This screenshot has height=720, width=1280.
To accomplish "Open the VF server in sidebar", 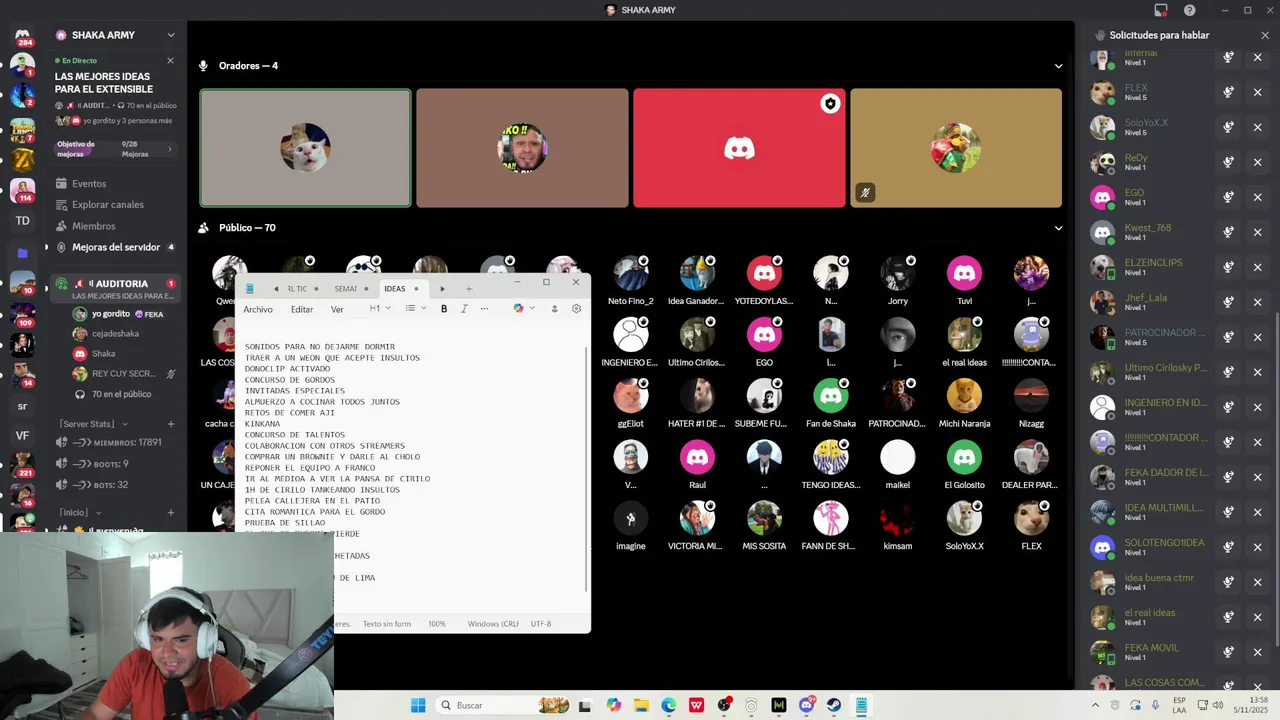I will [x=22, y=435].
